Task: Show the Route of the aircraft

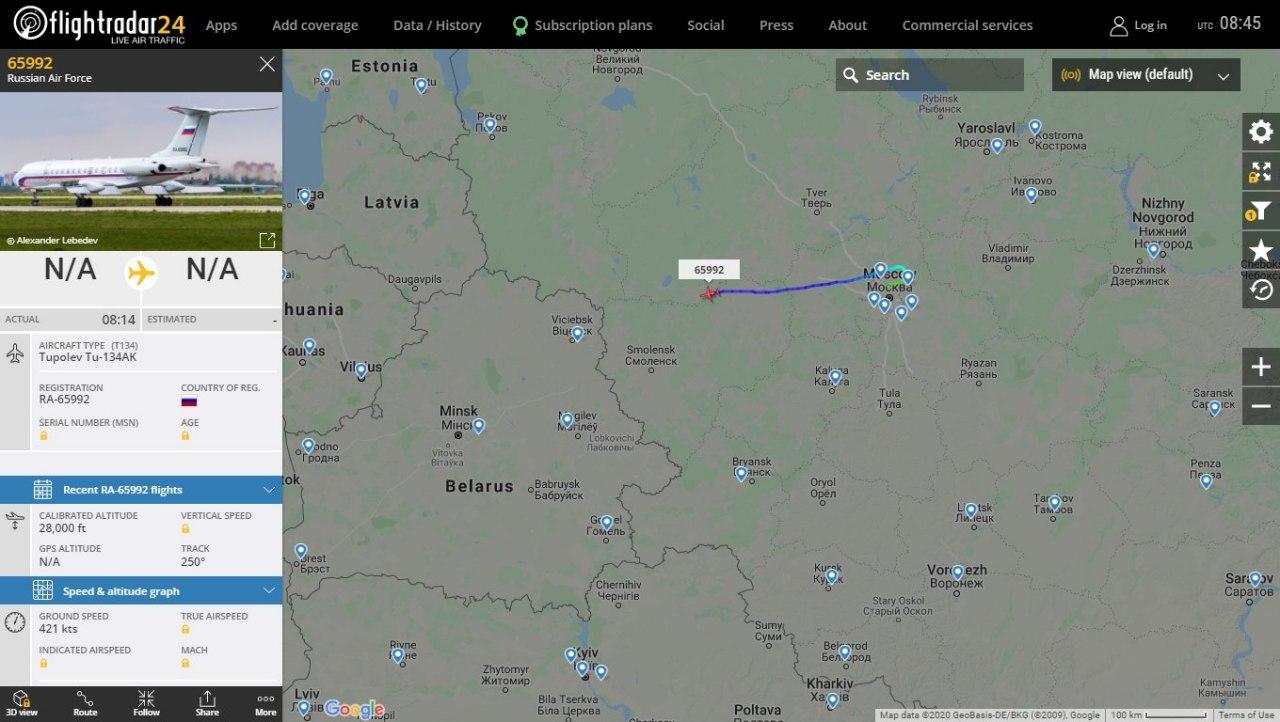Action: pyautogui.click(x=85, y=704)
